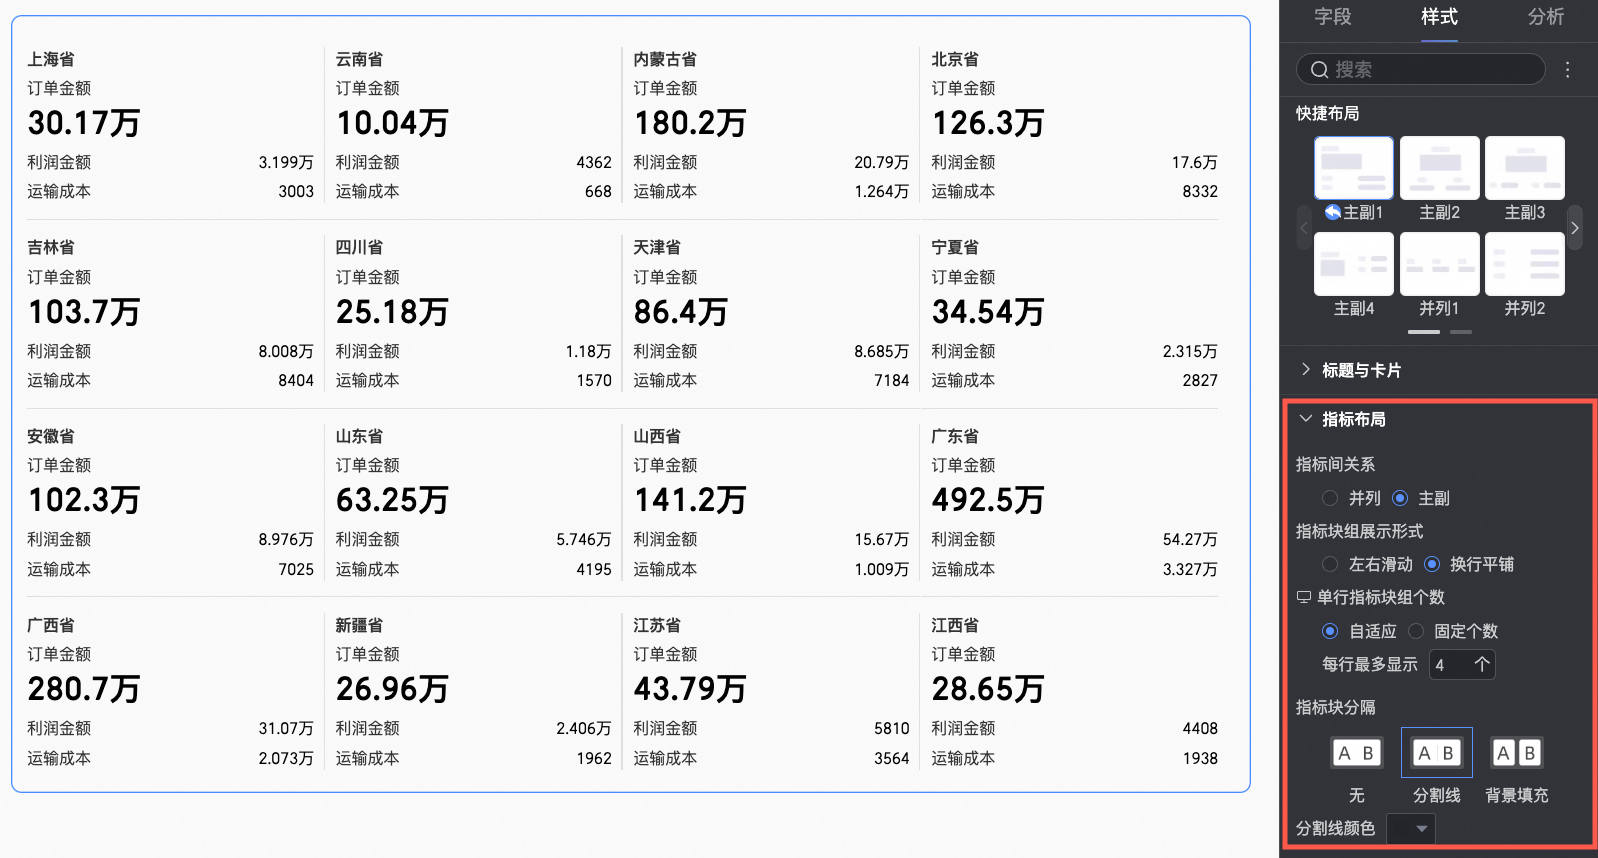Select 分割线 separator style icon
The width and height of the screenshot is (1598, 858).
pyautogui.click(x=1436, y=753)
